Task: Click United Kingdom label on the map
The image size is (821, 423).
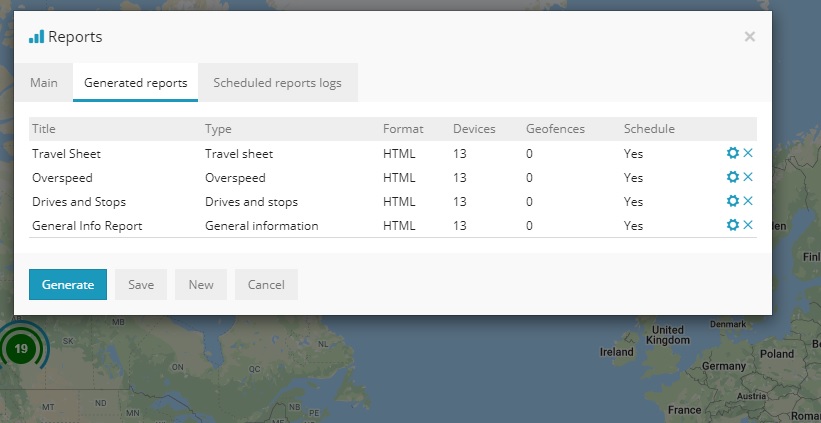Action: [668, 335]
